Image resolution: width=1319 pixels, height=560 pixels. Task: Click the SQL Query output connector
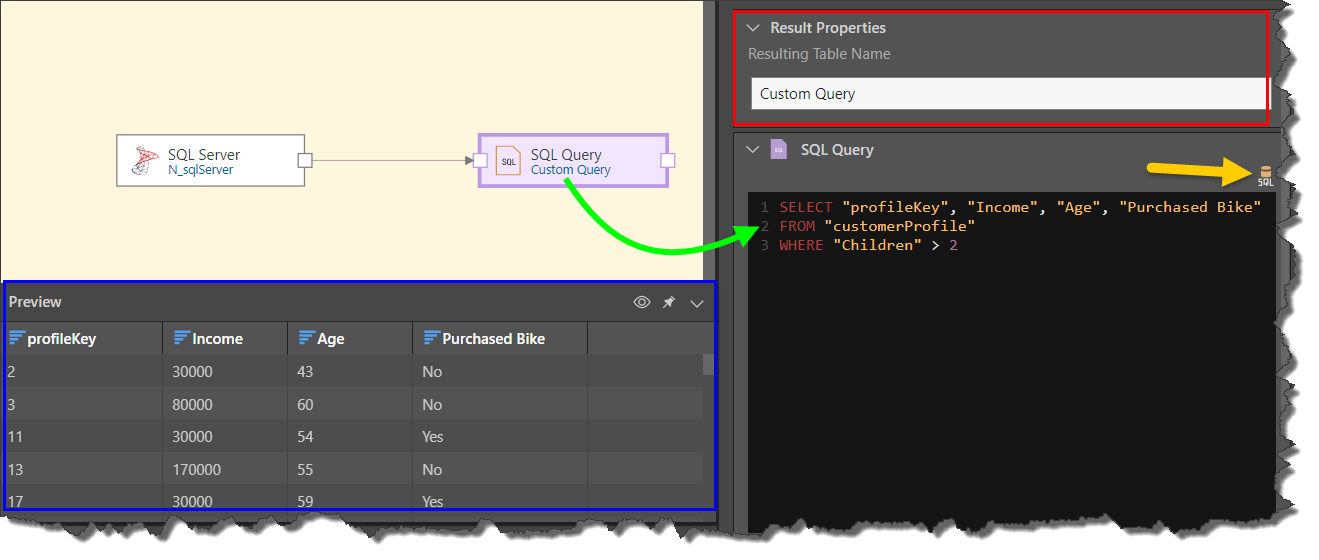pos(668,160)
